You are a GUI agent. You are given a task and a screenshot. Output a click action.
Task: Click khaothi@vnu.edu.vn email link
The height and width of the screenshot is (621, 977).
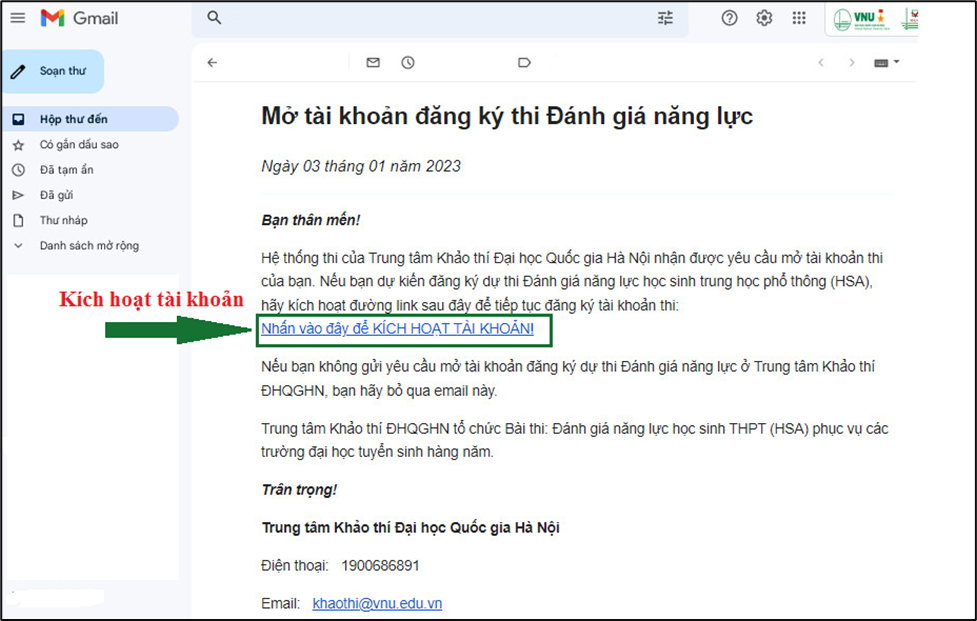click(377, 603)
